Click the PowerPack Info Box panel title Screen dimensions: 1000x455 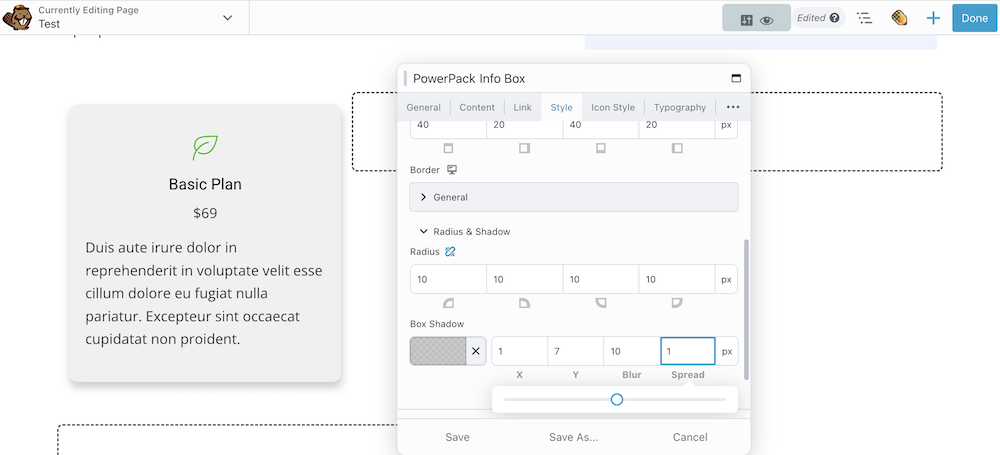click(x=469, y=78)
